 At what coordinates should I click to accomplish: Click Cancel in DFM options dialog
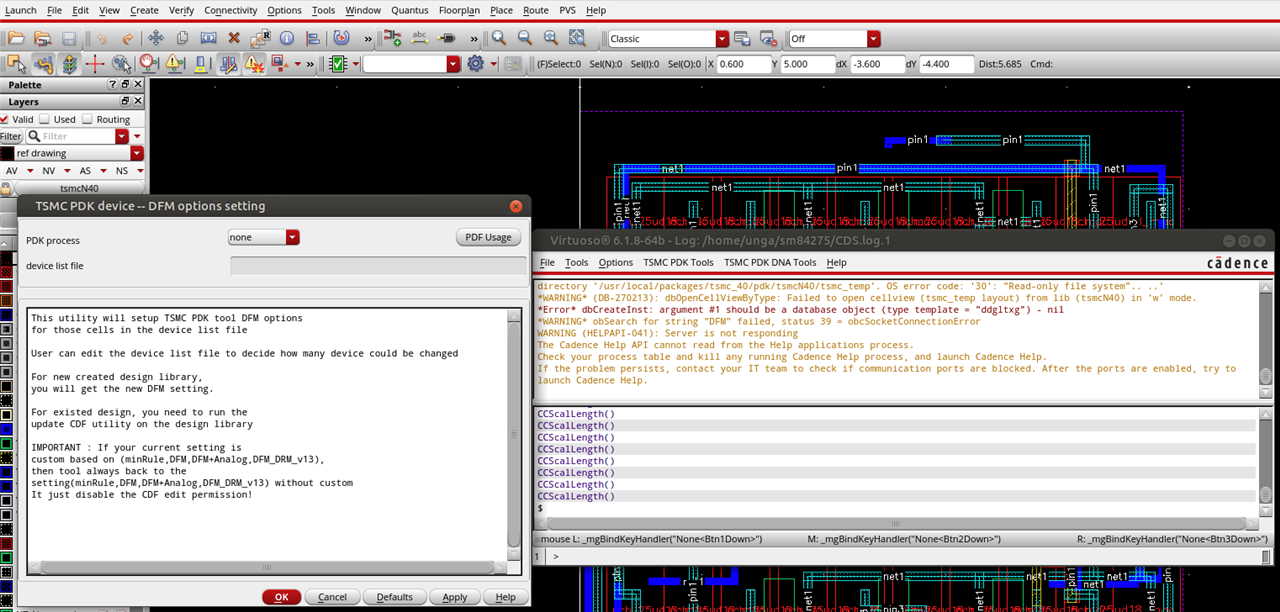point(332,597)
